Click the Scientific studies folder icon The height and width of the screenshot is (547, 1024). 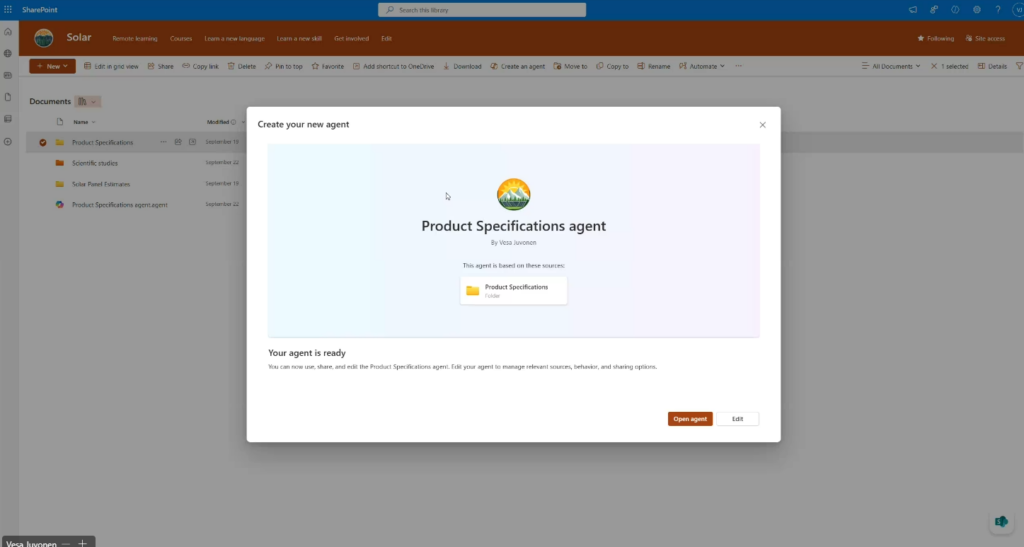pos(59,163)
